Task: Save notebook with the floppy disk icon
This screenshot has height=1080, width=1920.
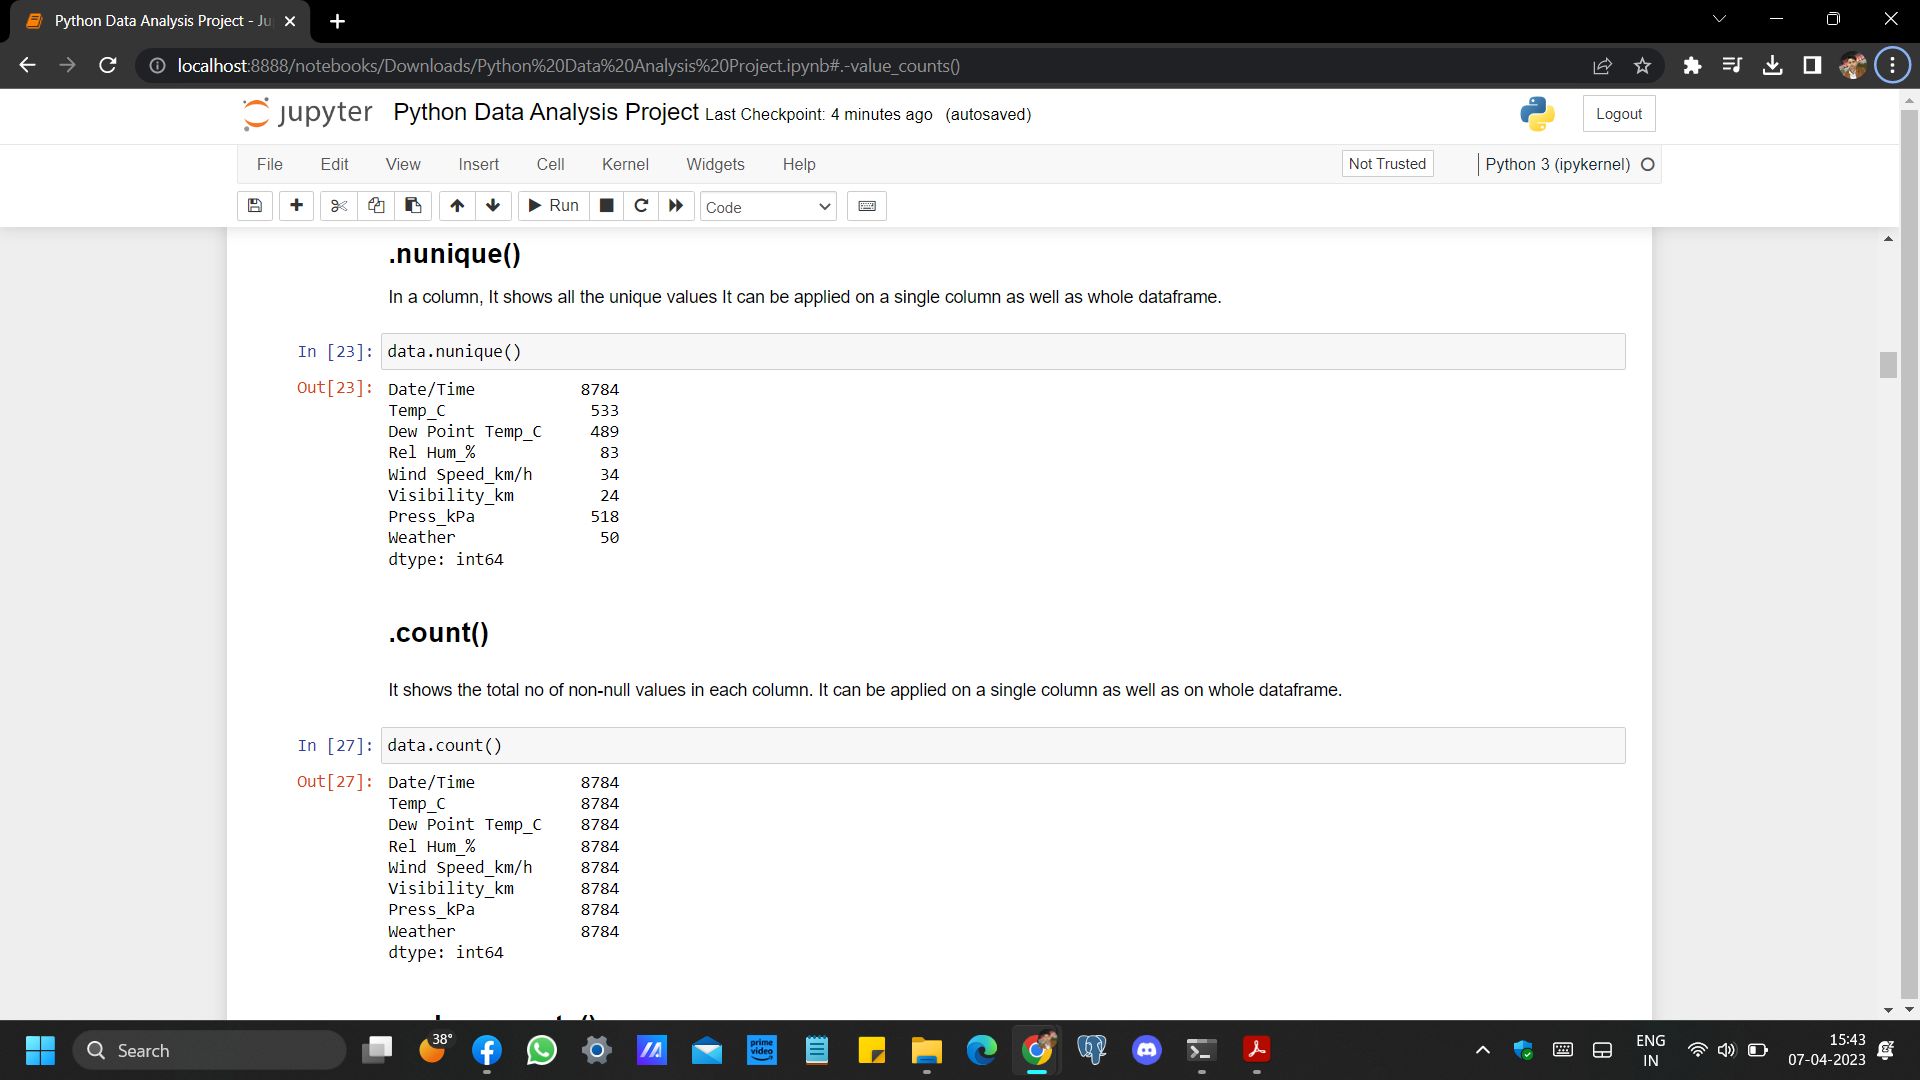Action: [255, 206]
